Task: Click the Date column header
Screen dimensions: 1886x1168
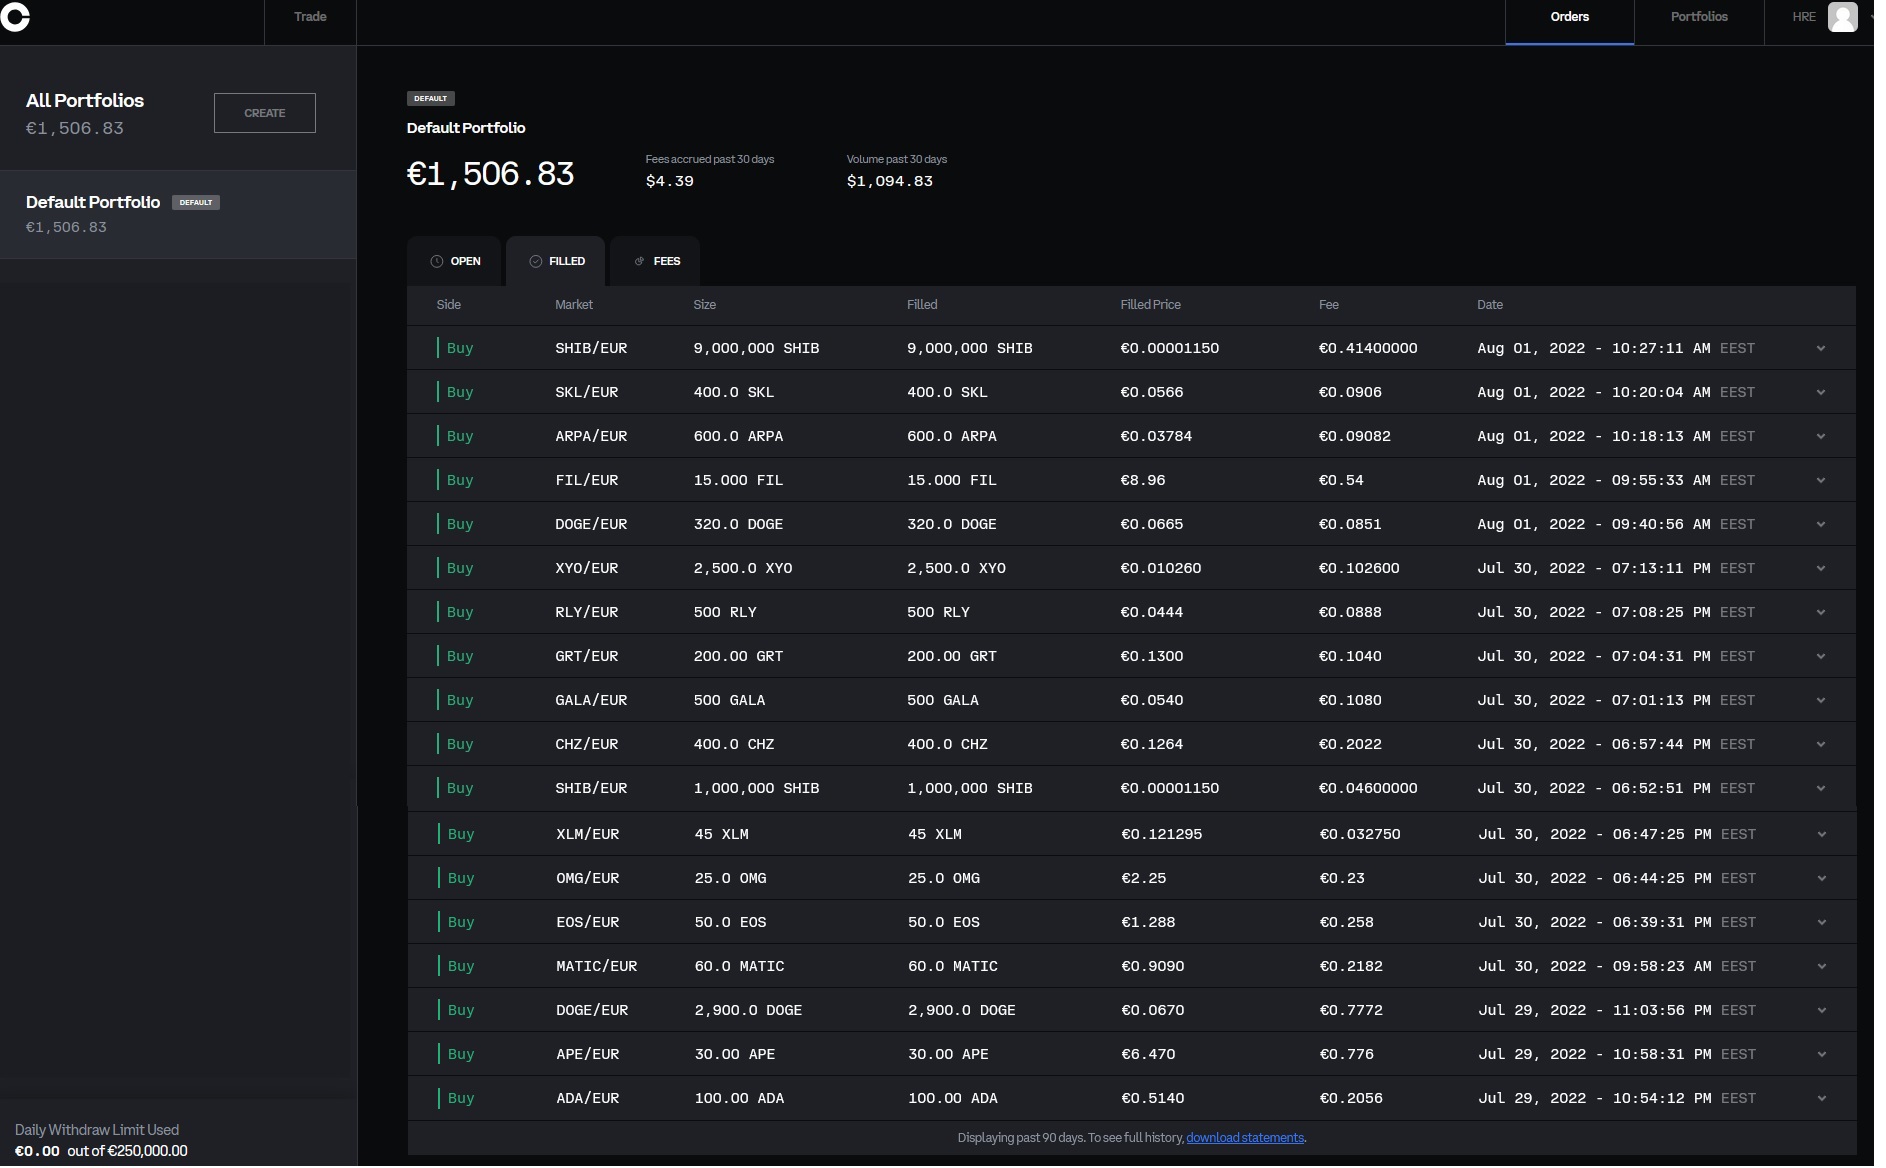Action: [x=1489, y=305]
